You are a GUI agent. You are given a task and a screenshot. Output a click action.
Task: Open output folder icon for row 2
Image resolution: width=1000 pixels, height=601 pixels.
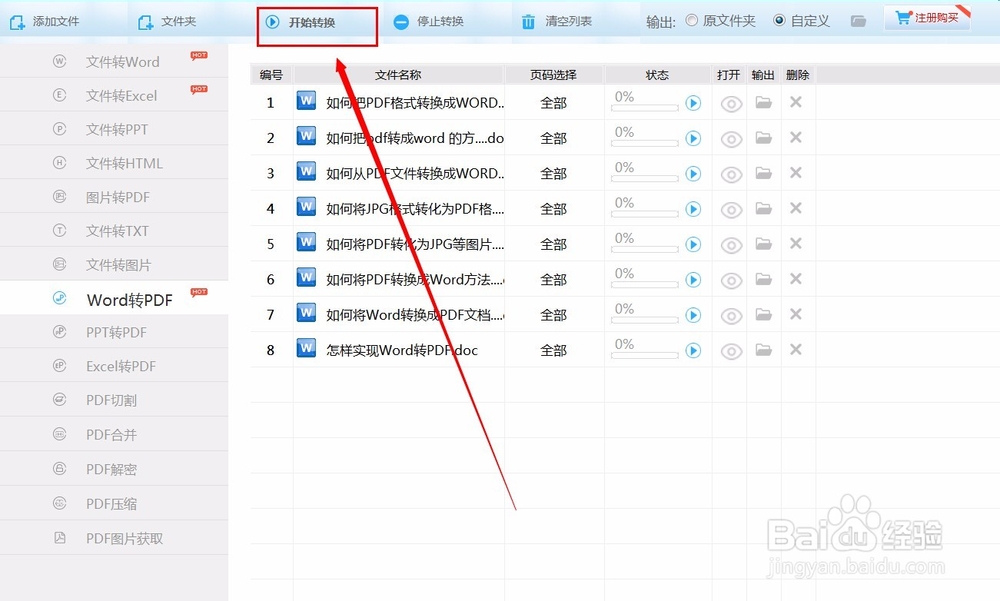click(x=763, y=138)
